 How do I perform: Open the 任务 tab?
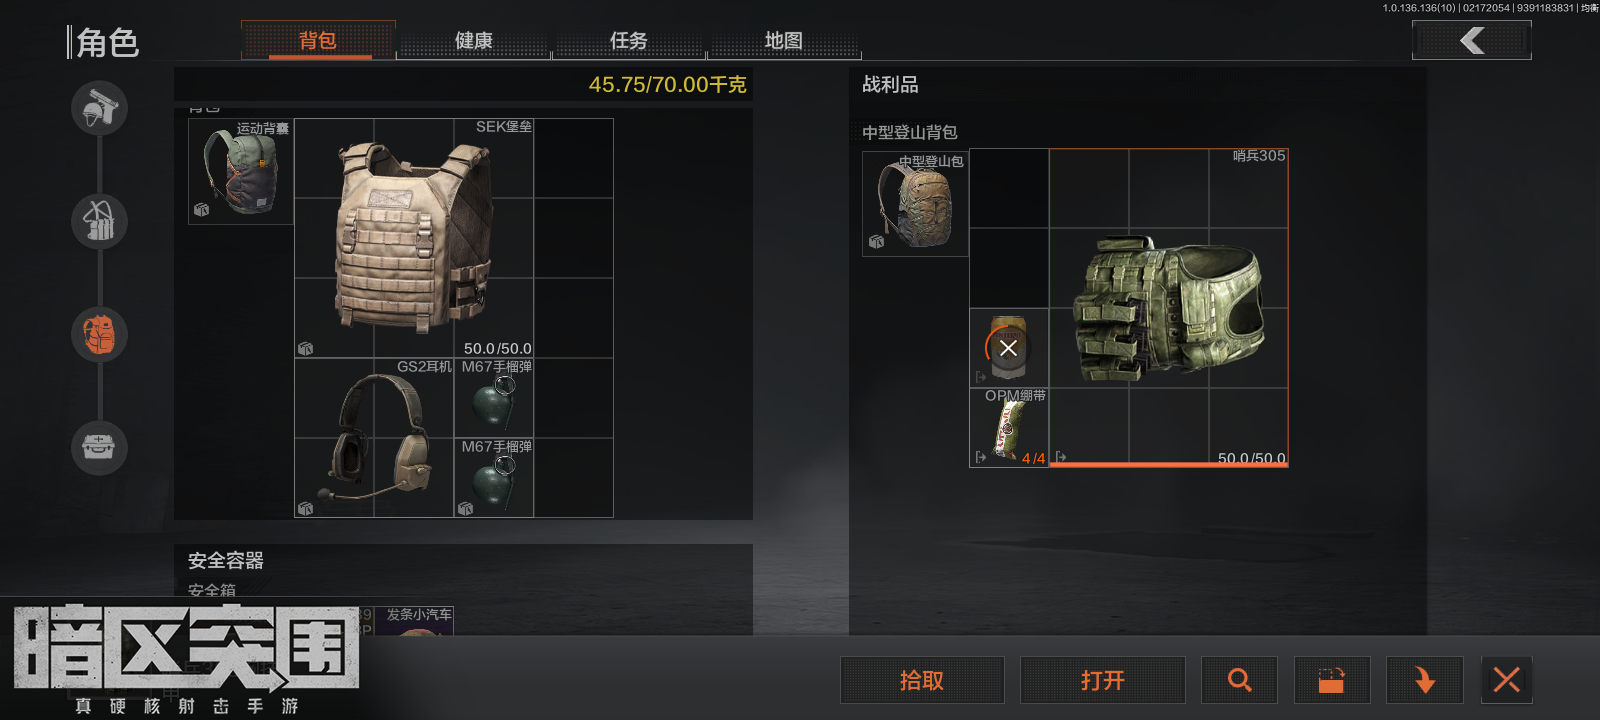click(629, 41)
